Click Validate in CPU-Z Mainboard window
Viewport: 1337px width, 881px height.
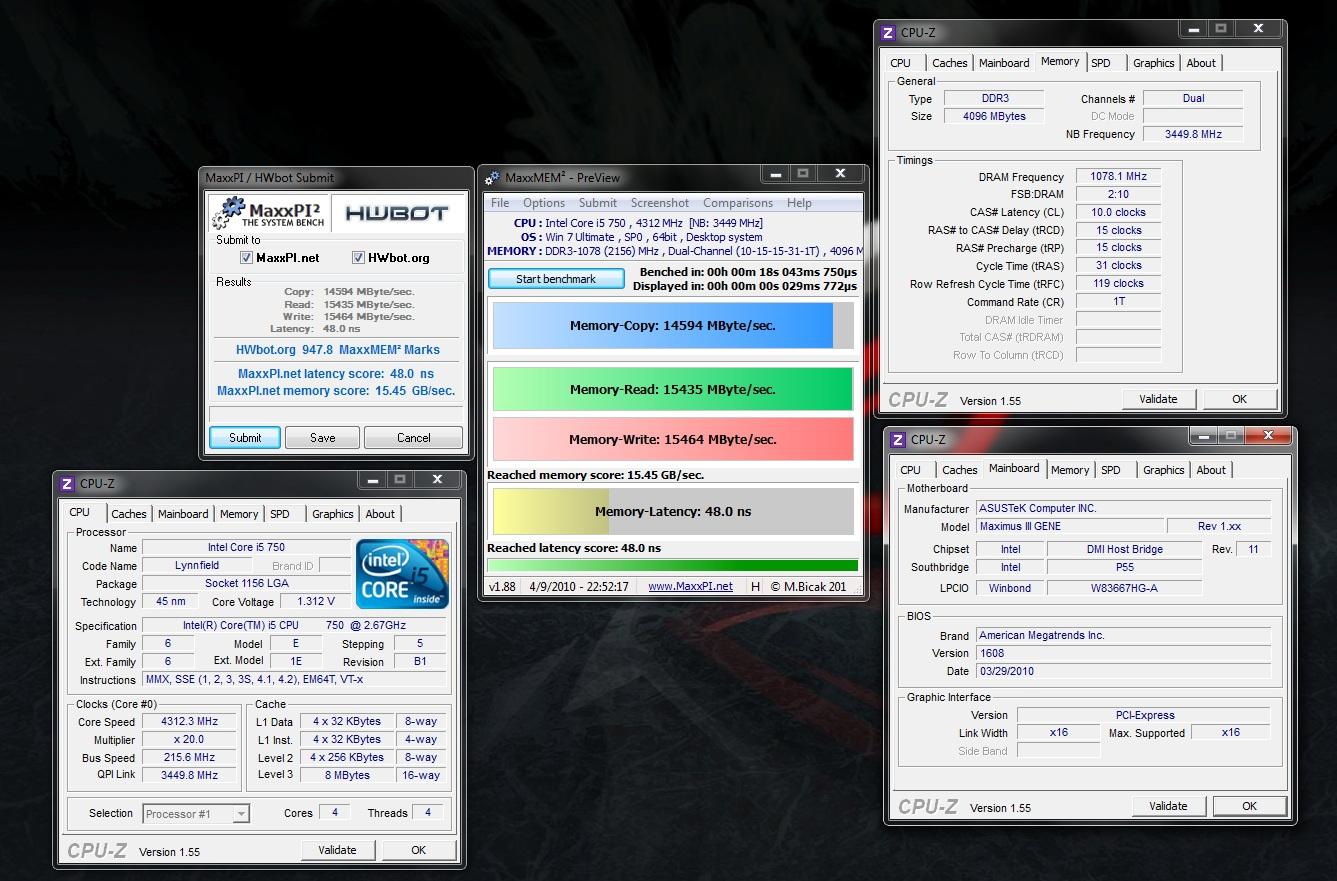(x=1168, y=806)
